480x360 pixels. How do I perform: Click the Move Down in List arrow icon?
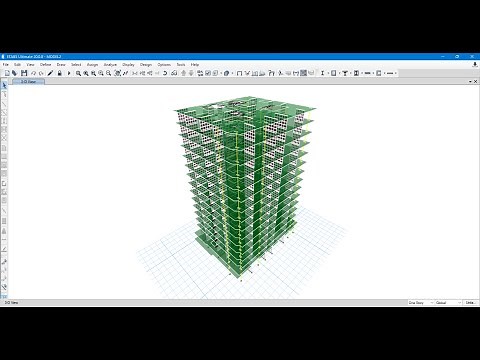(191, 73)
